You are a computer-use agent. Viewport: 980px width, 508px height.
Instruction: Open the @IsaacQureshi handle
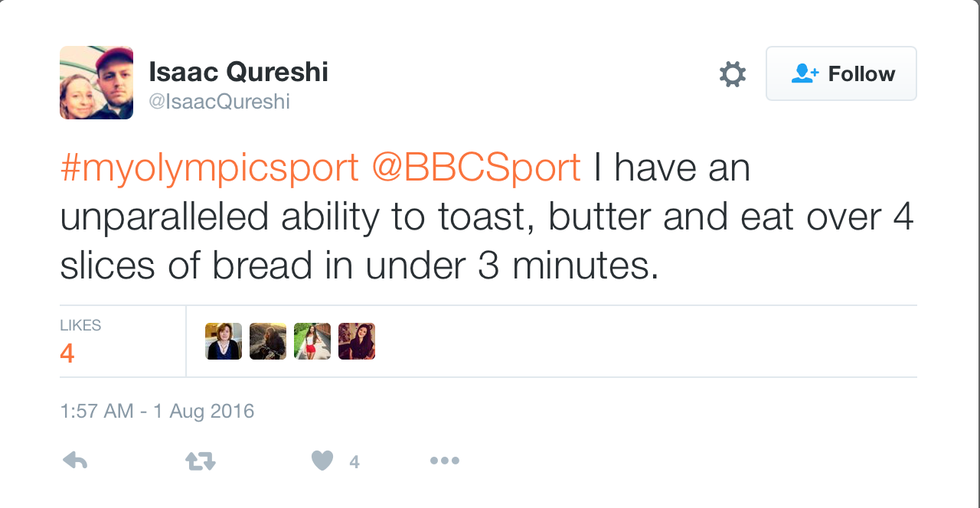point(219,102)
